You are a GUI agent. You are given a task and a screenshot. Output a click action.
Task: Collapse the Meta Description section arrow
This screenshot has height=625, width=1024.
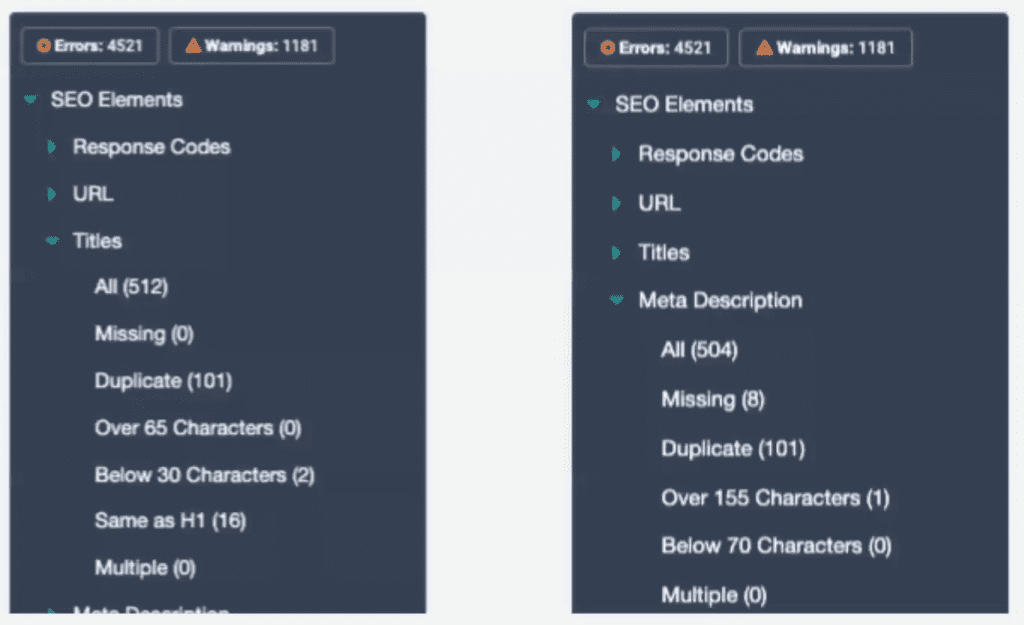pos(616,300)
